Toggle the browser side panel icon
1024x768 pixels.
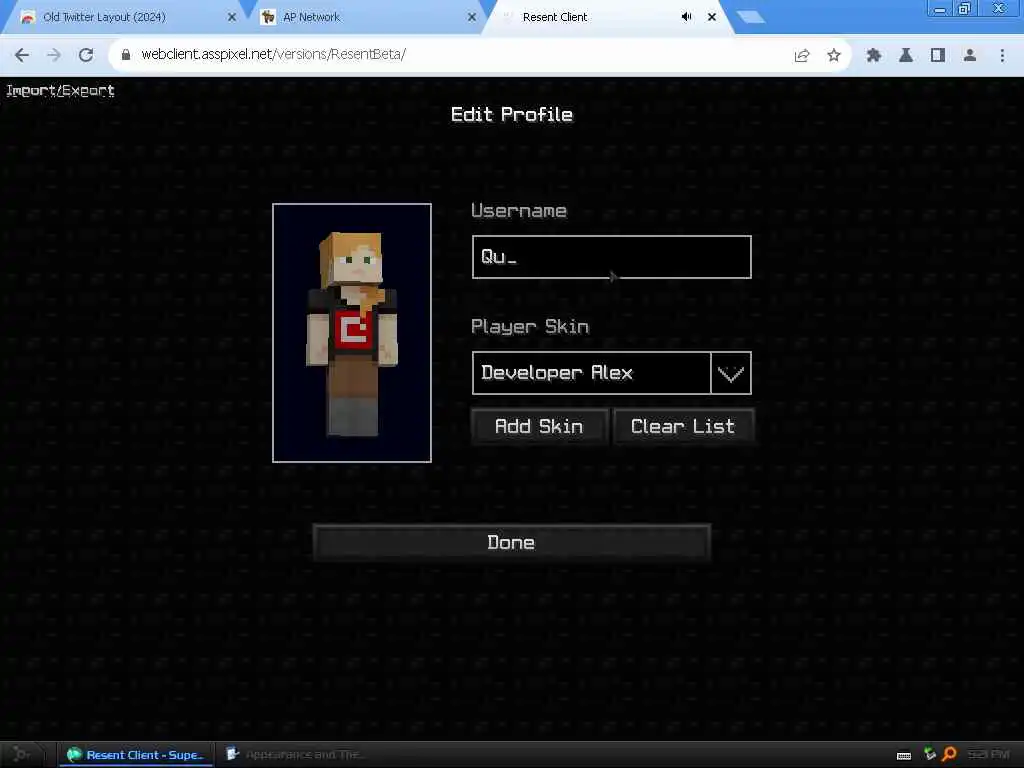(938, 56)
